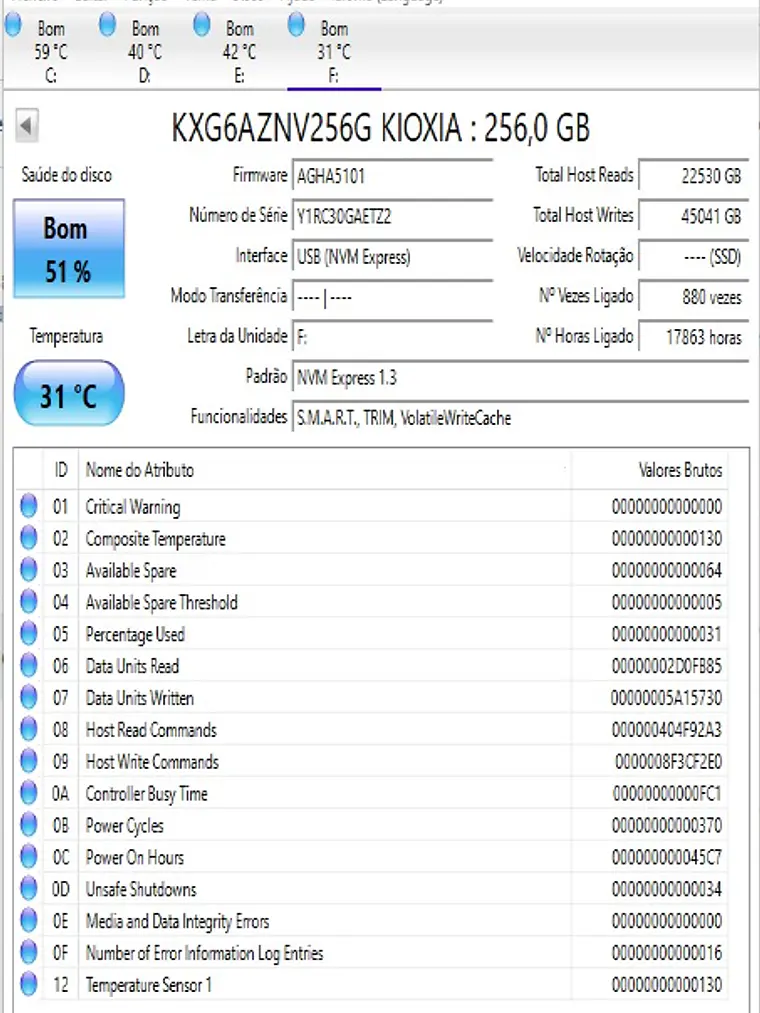Screen dimensions: 760x1013
Task: Open the Bom 51 % health status button
Action: (69, 249)
